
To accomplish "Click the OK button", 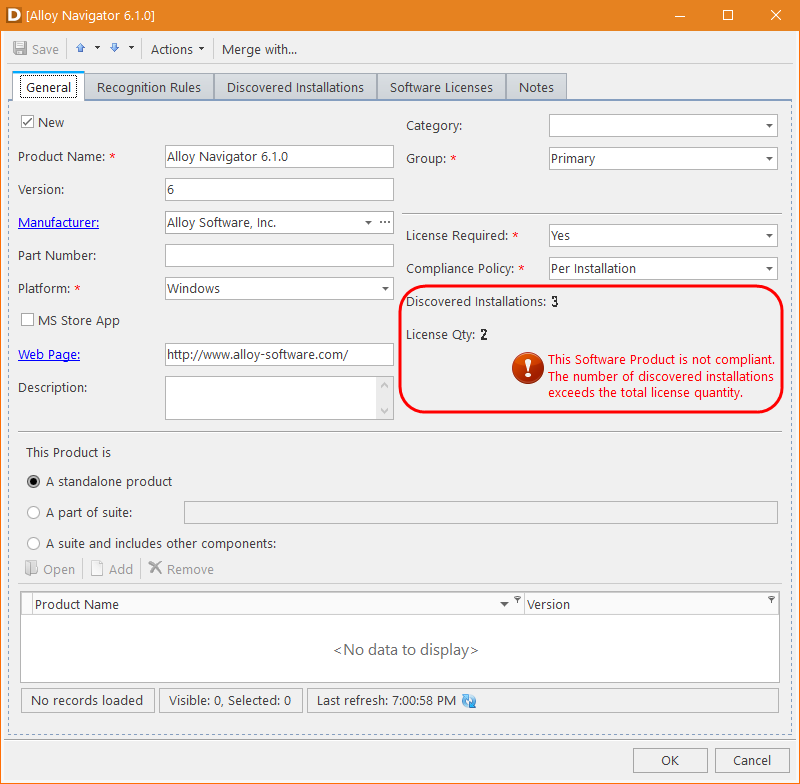I will (670, 761).
